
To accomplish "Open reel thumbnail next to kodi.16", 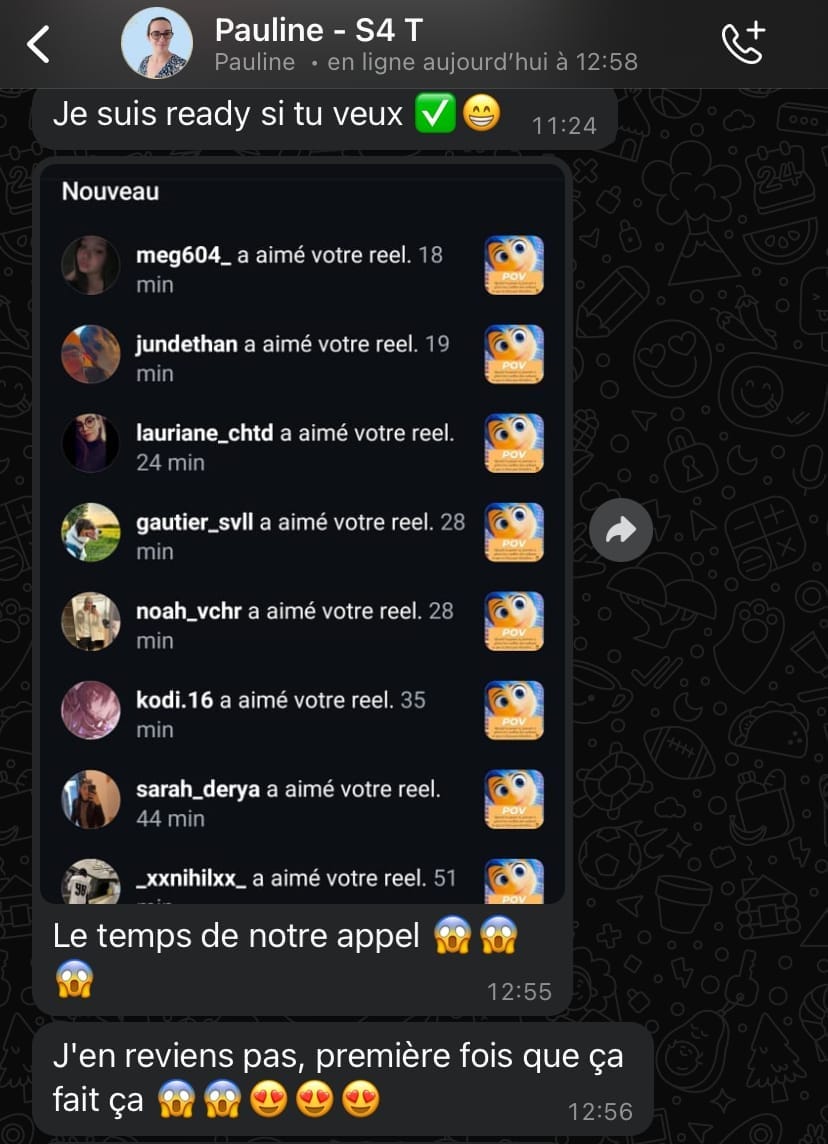I will [x=514, y=711].
